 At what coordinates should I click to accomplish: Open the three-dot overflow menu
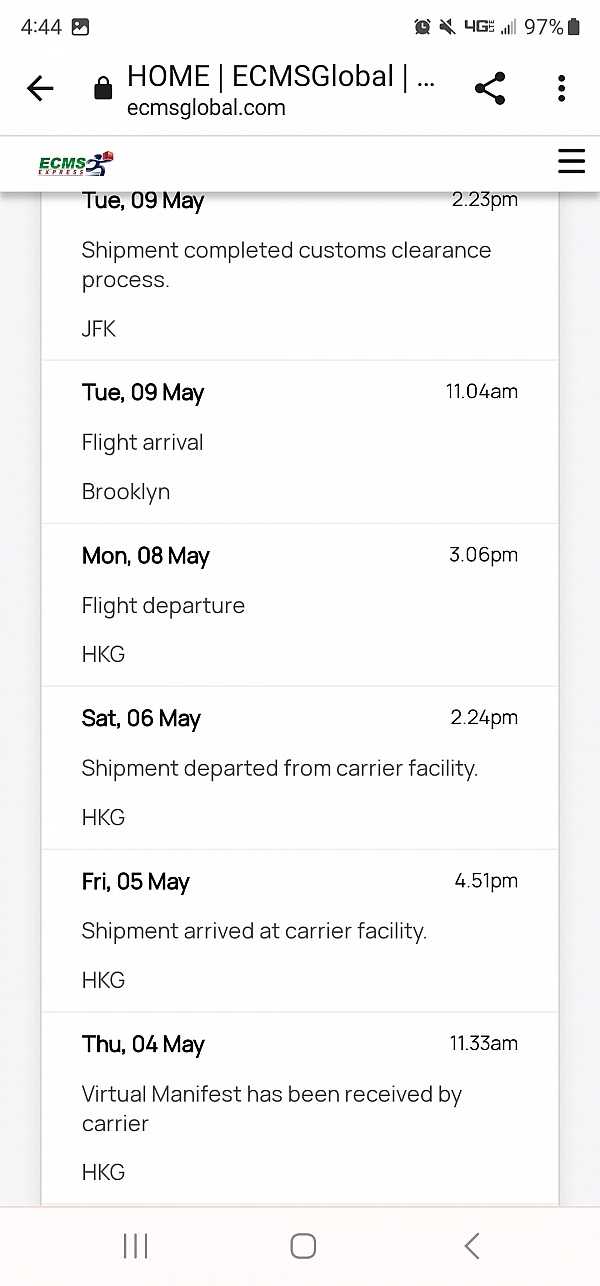click(562, 89)
